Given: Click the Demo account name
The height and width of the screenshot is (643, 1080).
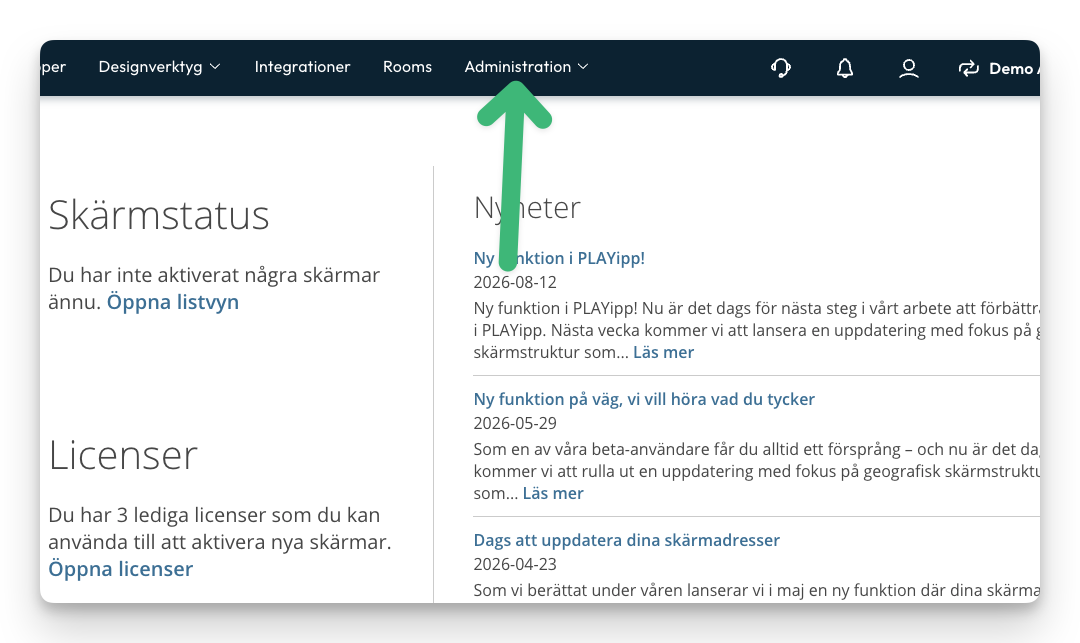Looking at the screenshot, I should tap(1014, 68).
